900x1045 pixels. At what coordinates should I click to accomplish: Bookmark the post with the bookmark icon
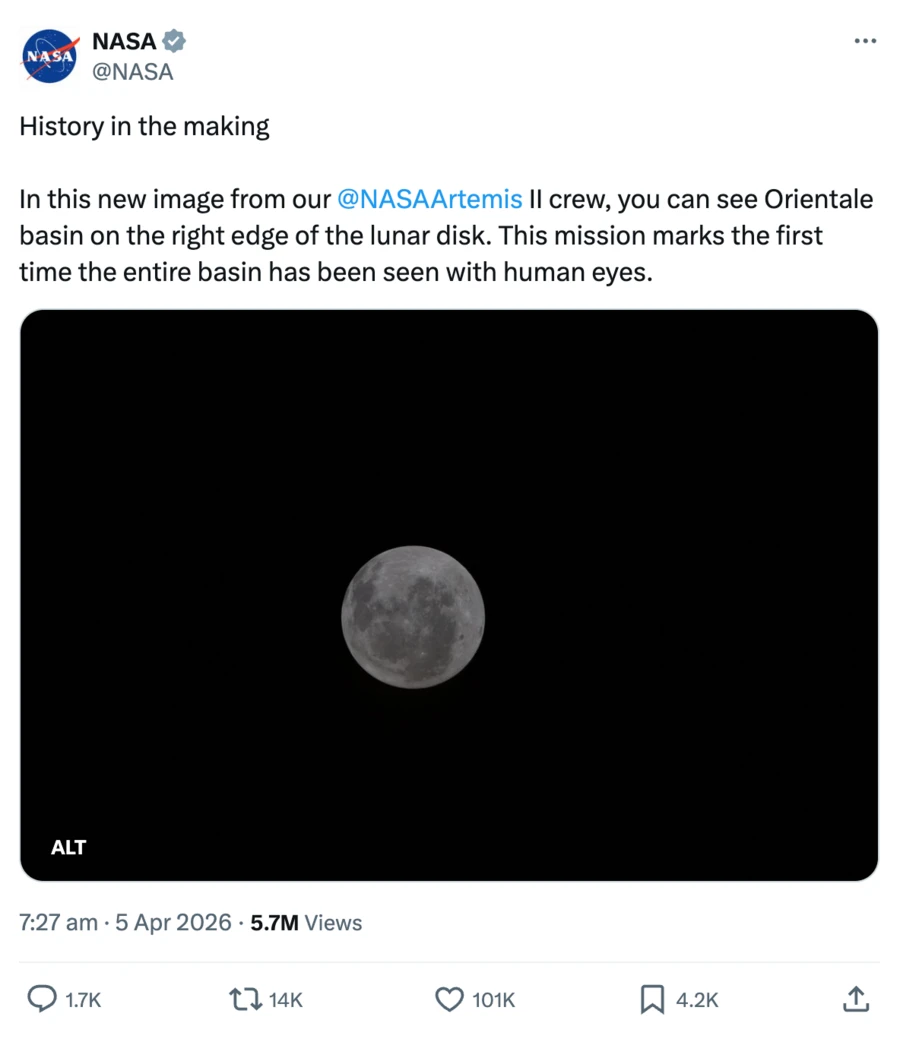(652, 999)
